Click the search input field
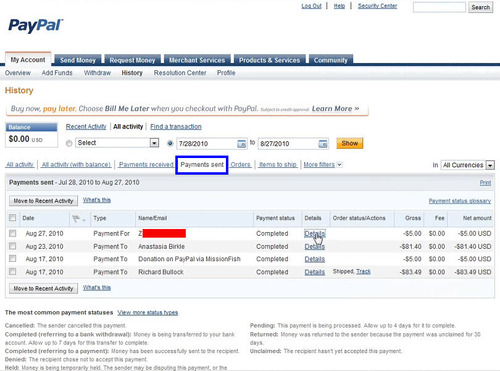 click(x=439, y=7)
